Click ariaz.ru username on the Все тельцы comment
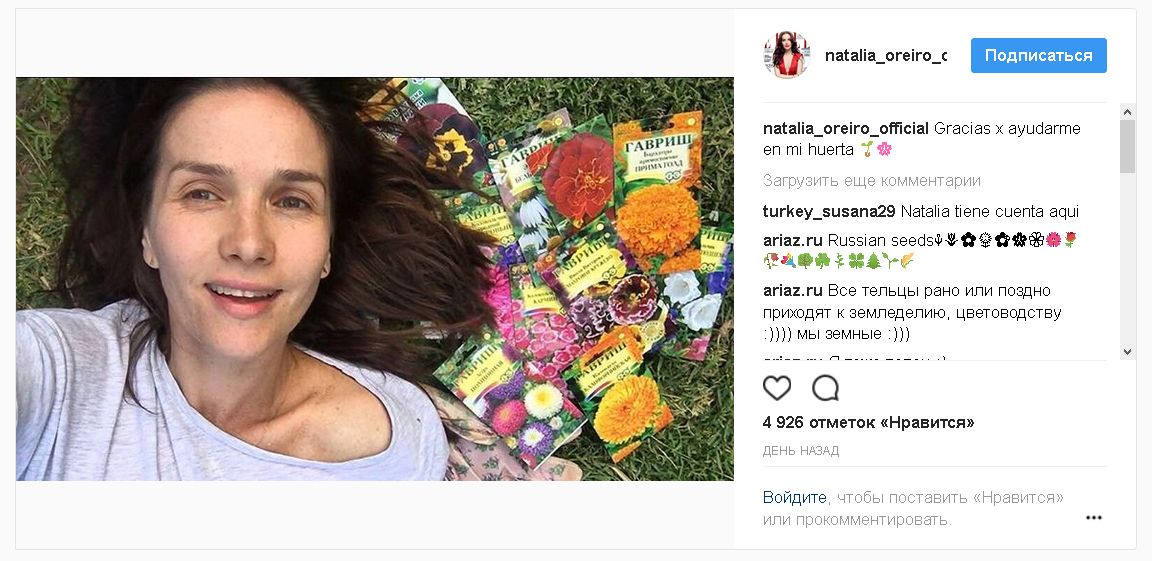The image size is (1152, 561). click(792, 291)
